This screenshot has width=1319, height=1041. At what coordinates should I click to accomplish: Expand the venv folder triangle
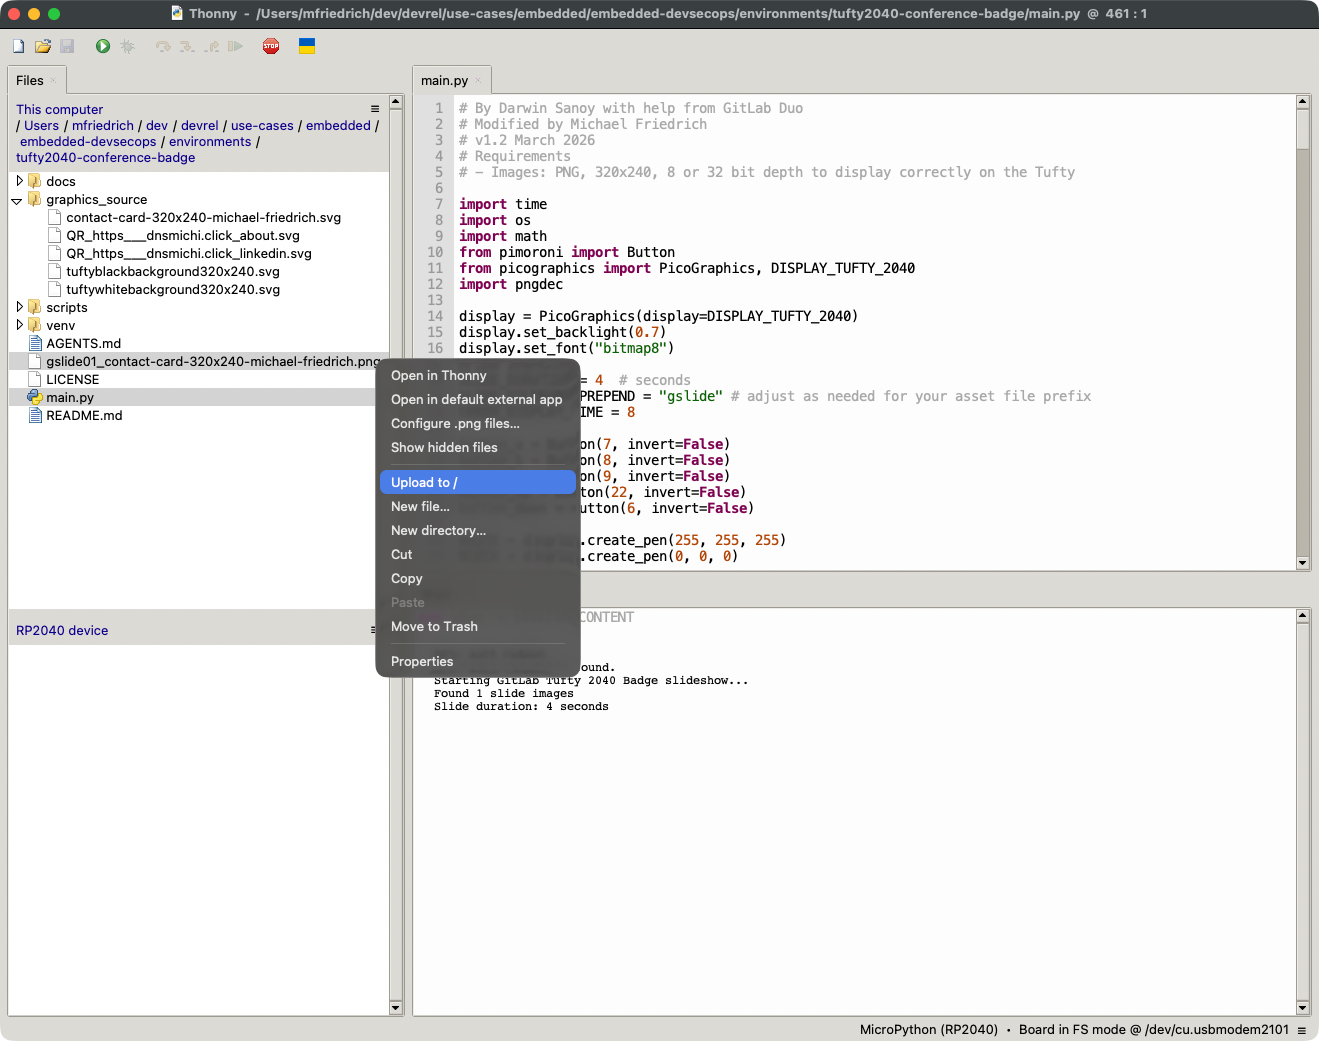[x=19, y=325]
